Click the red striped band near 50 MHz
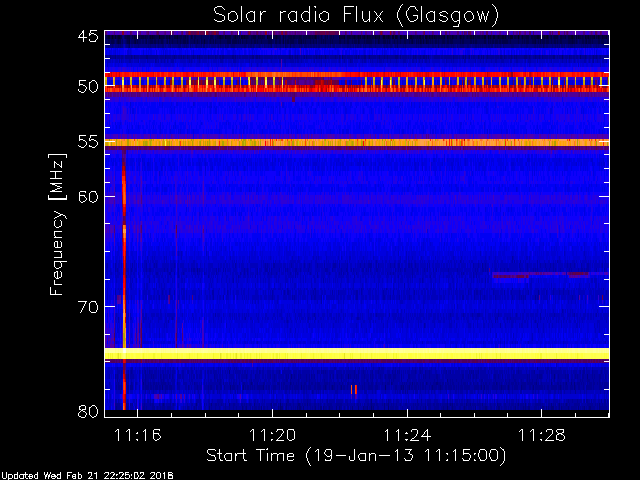The height and width of the screenshot is (480, 640). [357, 82]
